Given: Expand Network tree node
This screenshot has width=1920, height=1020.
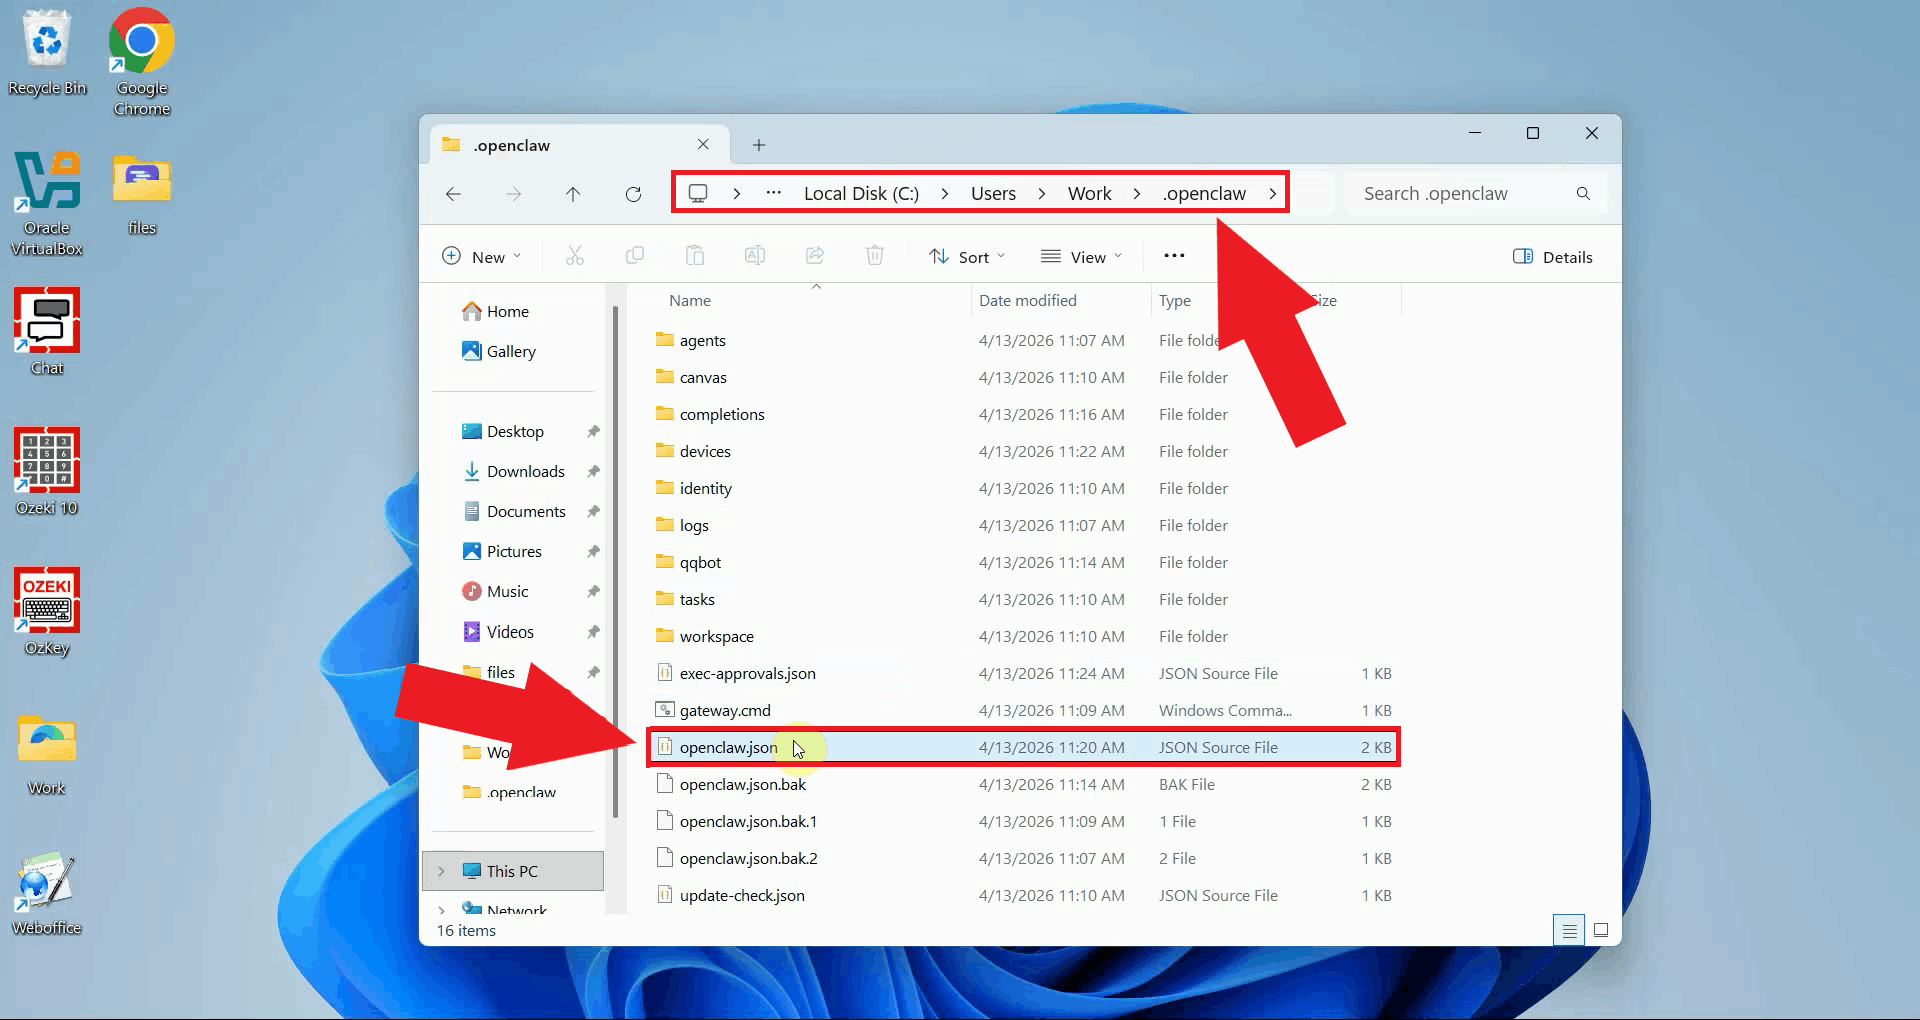Looking at the screenshot, I should tap(441, 911).
